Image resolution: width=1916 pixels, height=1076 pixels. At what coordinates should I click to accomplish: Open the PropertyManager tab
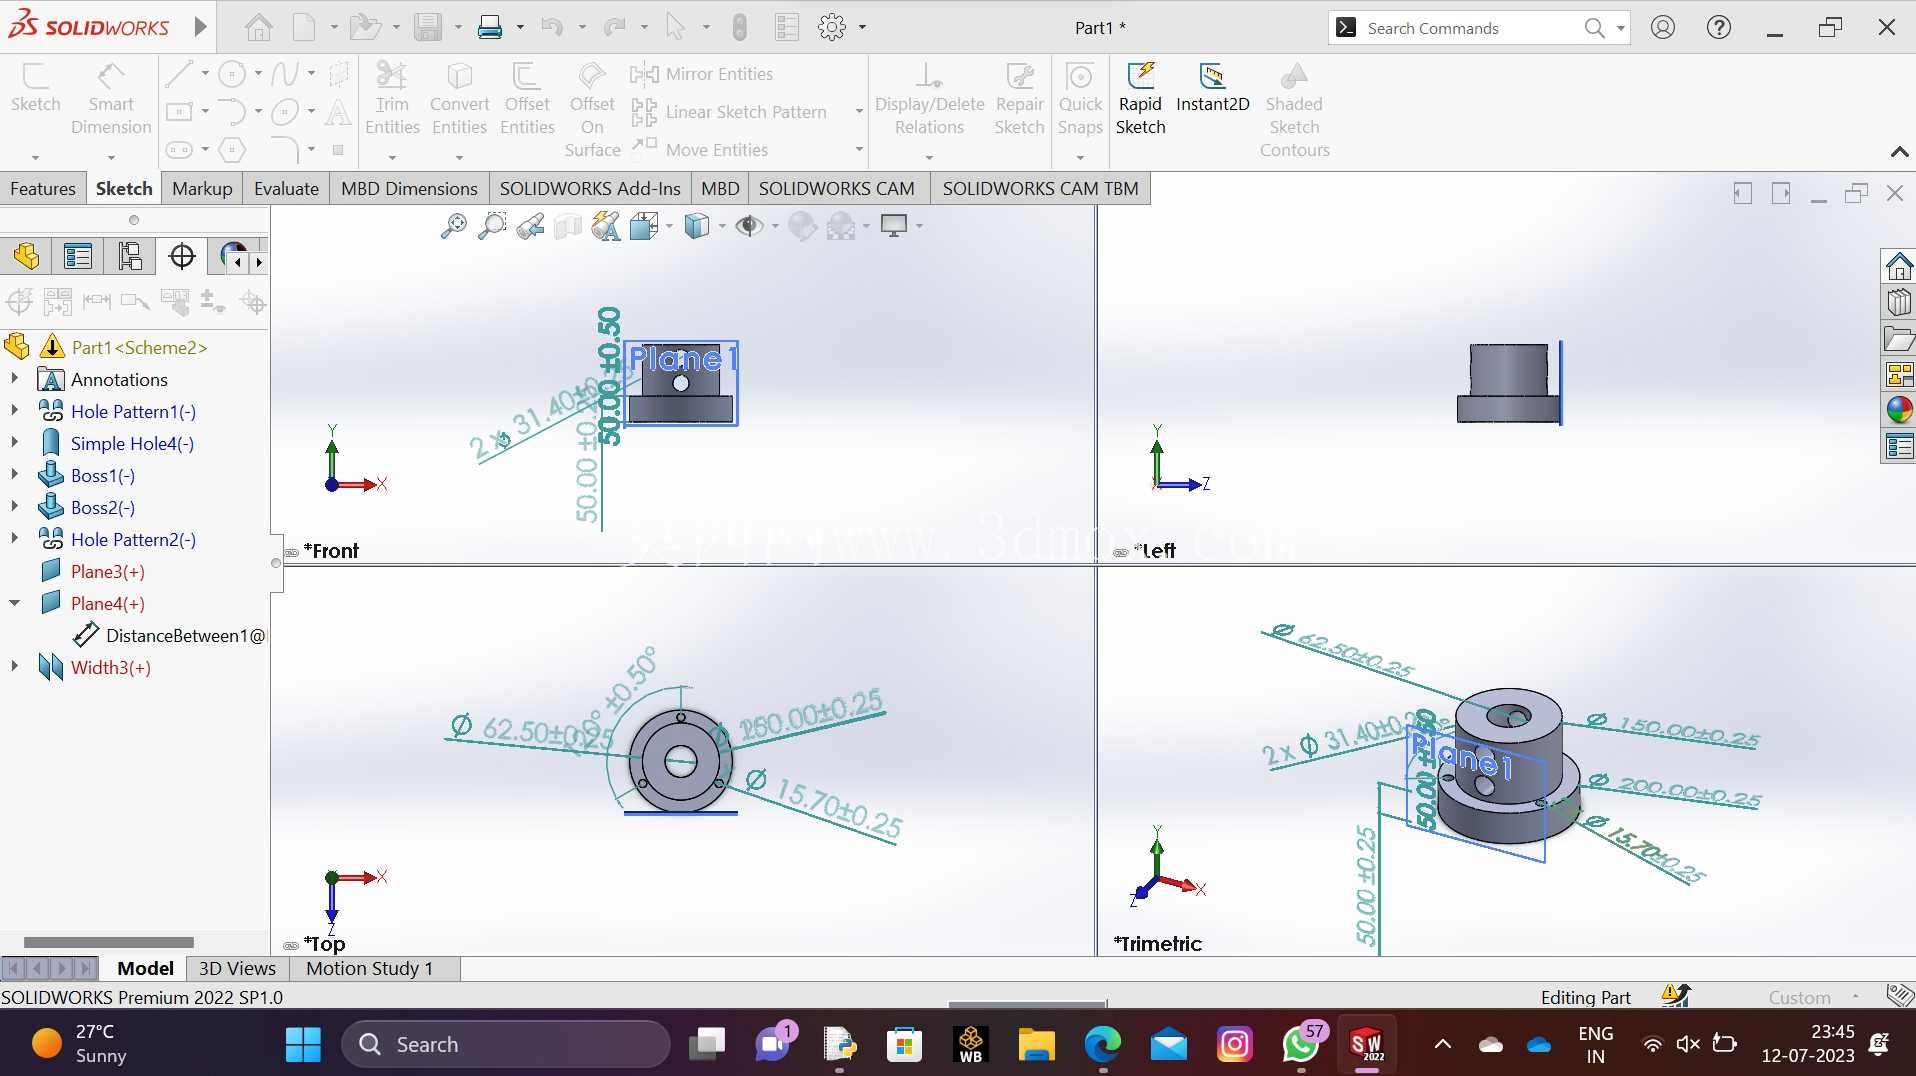click(78, 257)
